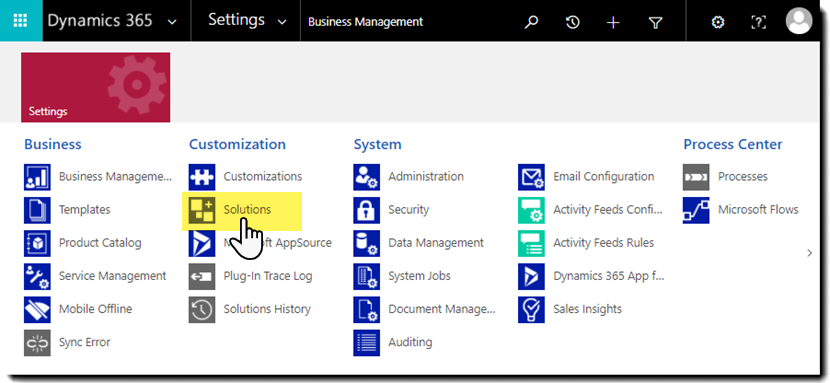Open the Solutions History link
Screen dimensions: 830x383
pyautogui.click(x=267, y=308)
